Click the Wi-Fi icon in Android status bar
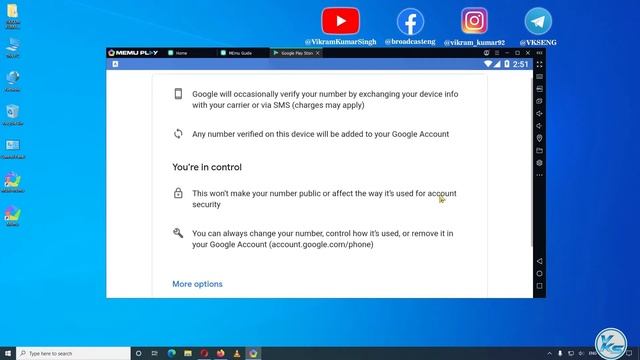The height and width of the screenshot is (360, 640). click(487, 64)
